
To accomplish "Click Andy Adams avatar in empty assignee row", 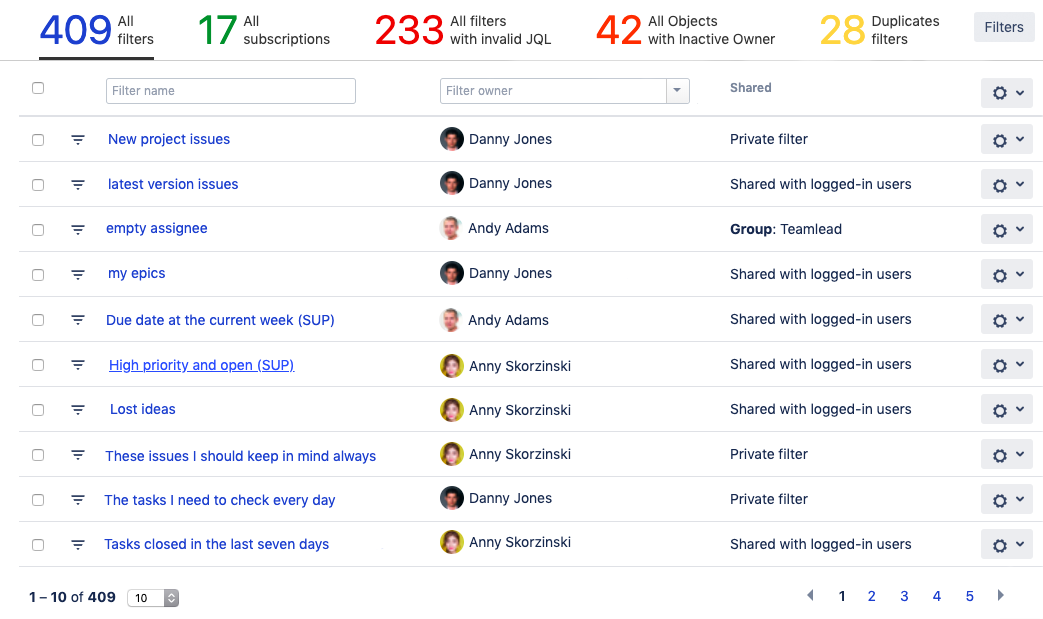I will click(451, 229).
